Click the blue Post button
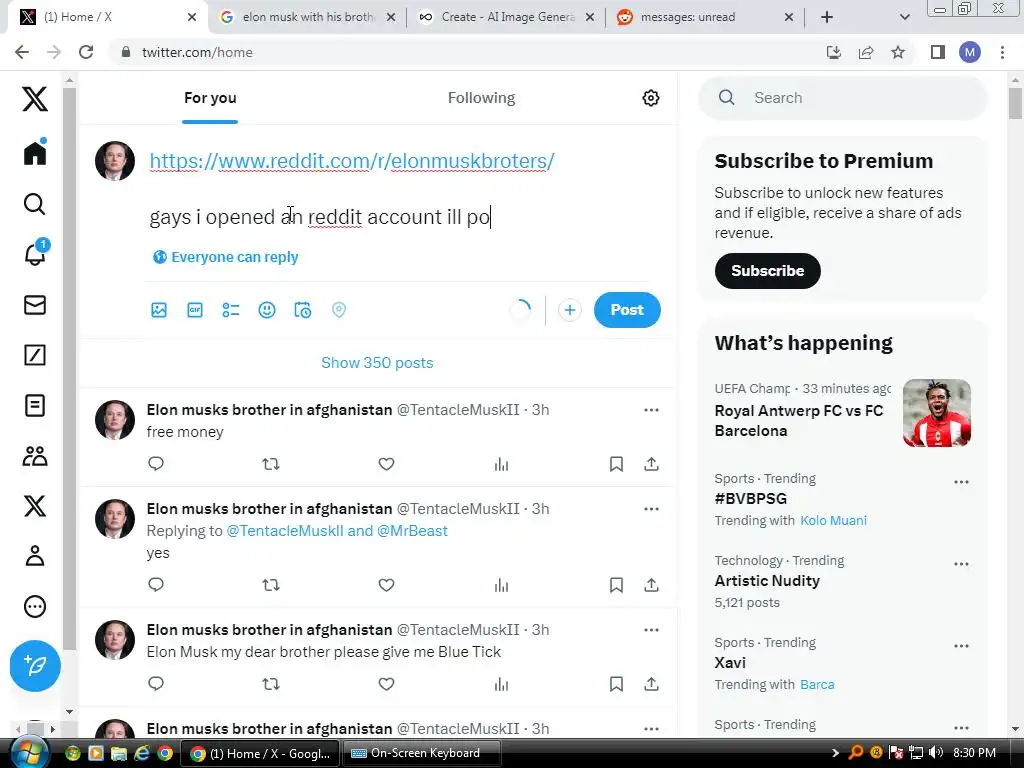Screen dimensions: 1024x768 coord(627,310)
